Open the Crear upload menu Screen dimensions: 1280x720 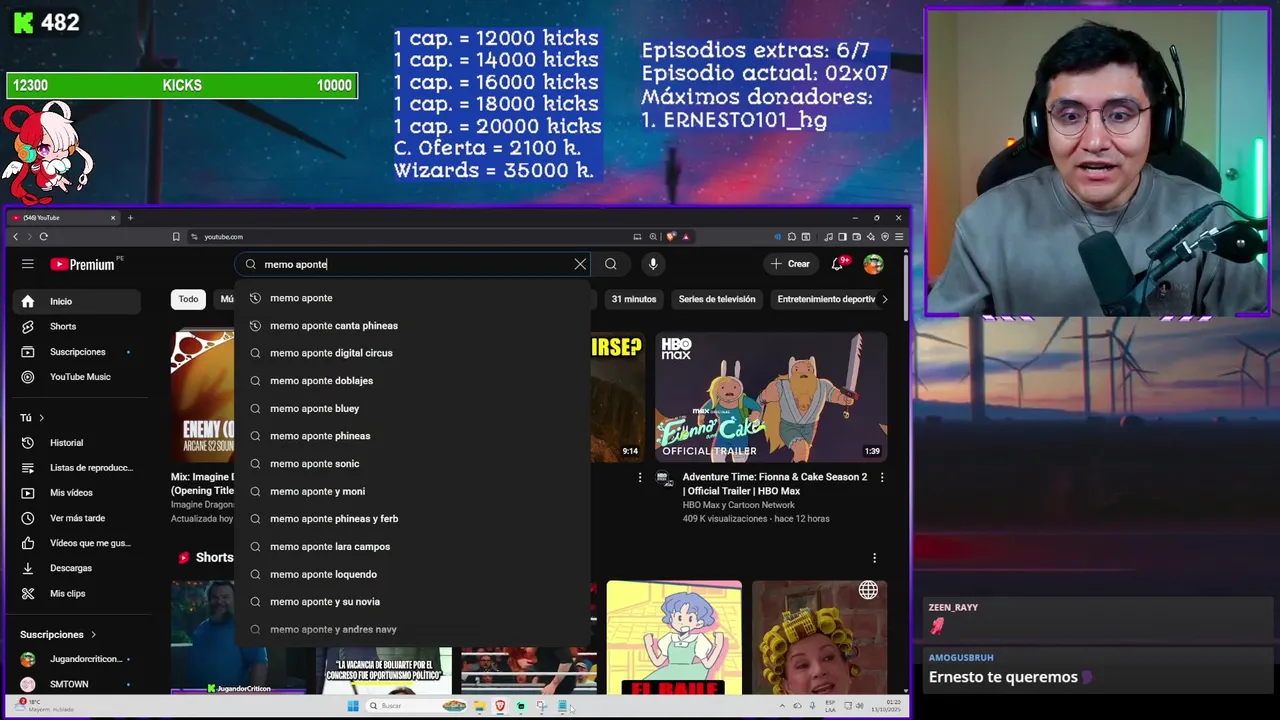click(790, 264)
